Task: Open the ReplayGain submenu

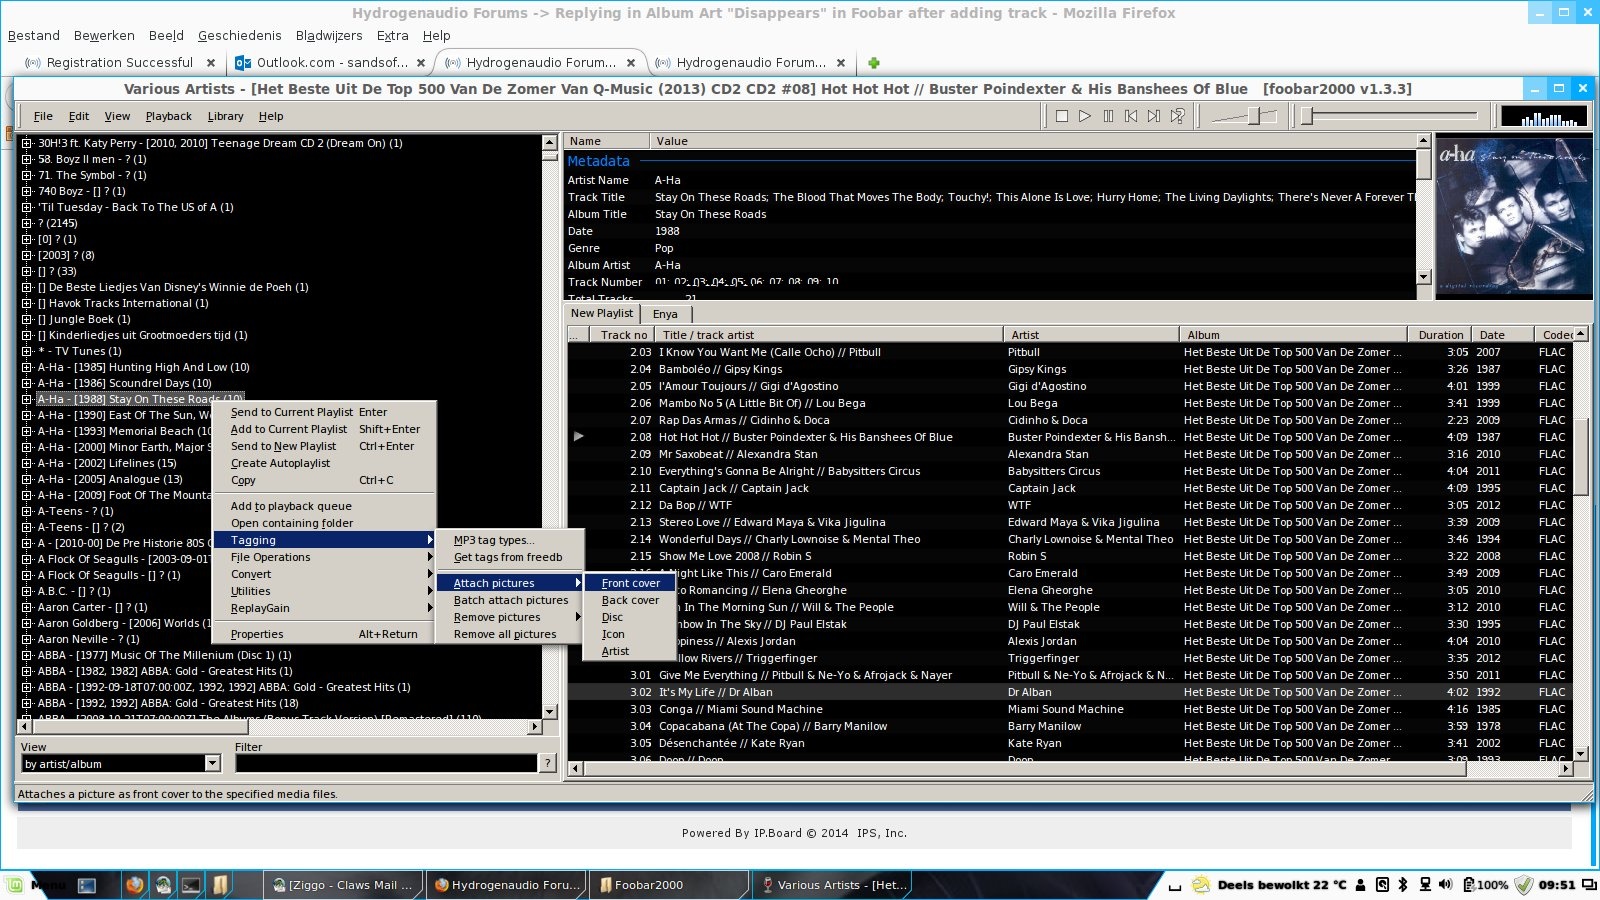Action: pyautogui.click(x=325, y=608)
